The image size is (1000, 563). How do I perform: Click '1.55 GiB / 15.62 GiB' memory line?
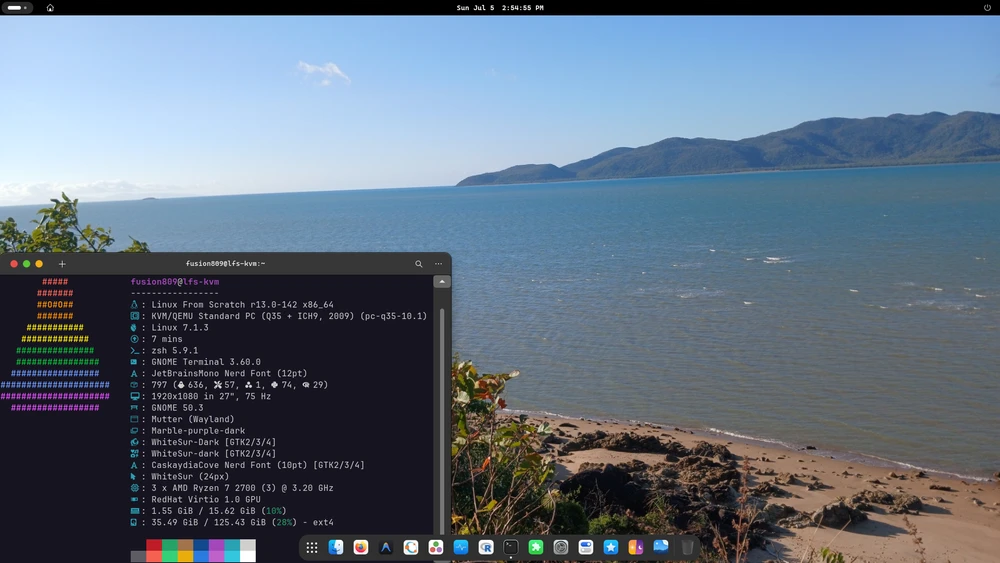219,511
